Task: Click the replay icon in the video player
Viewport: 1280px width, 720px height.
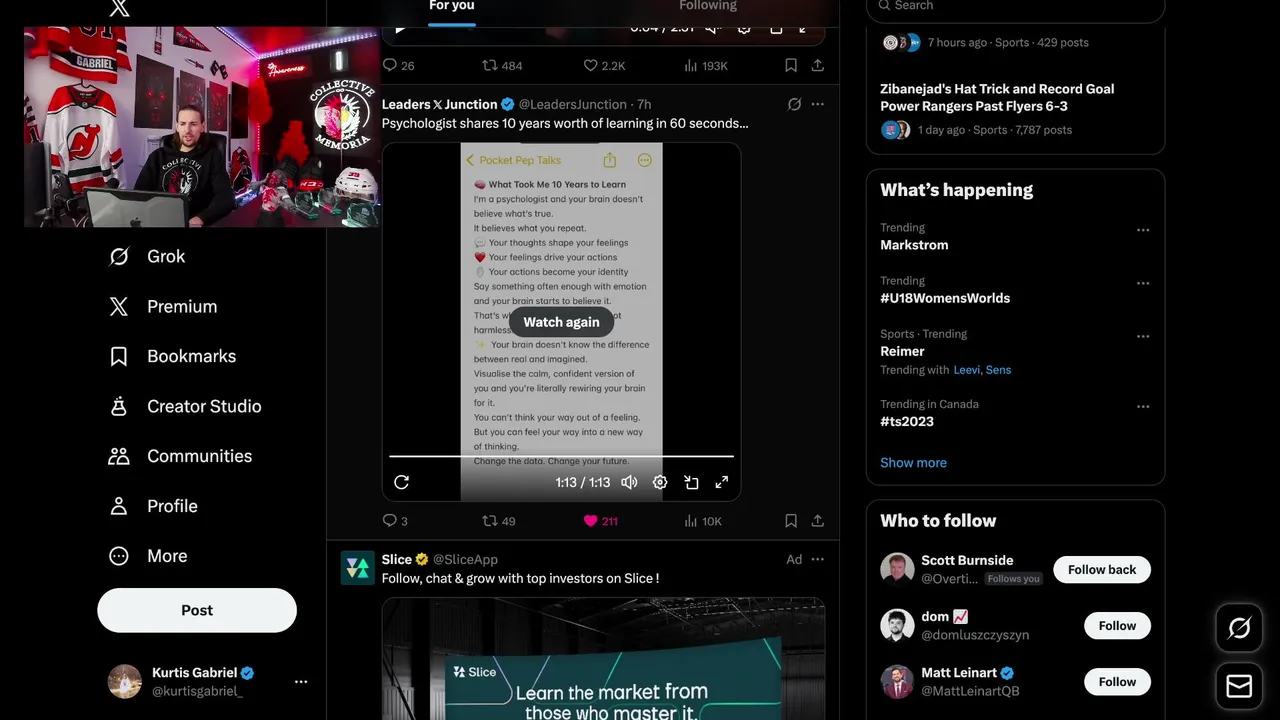Action: point(401,482)
